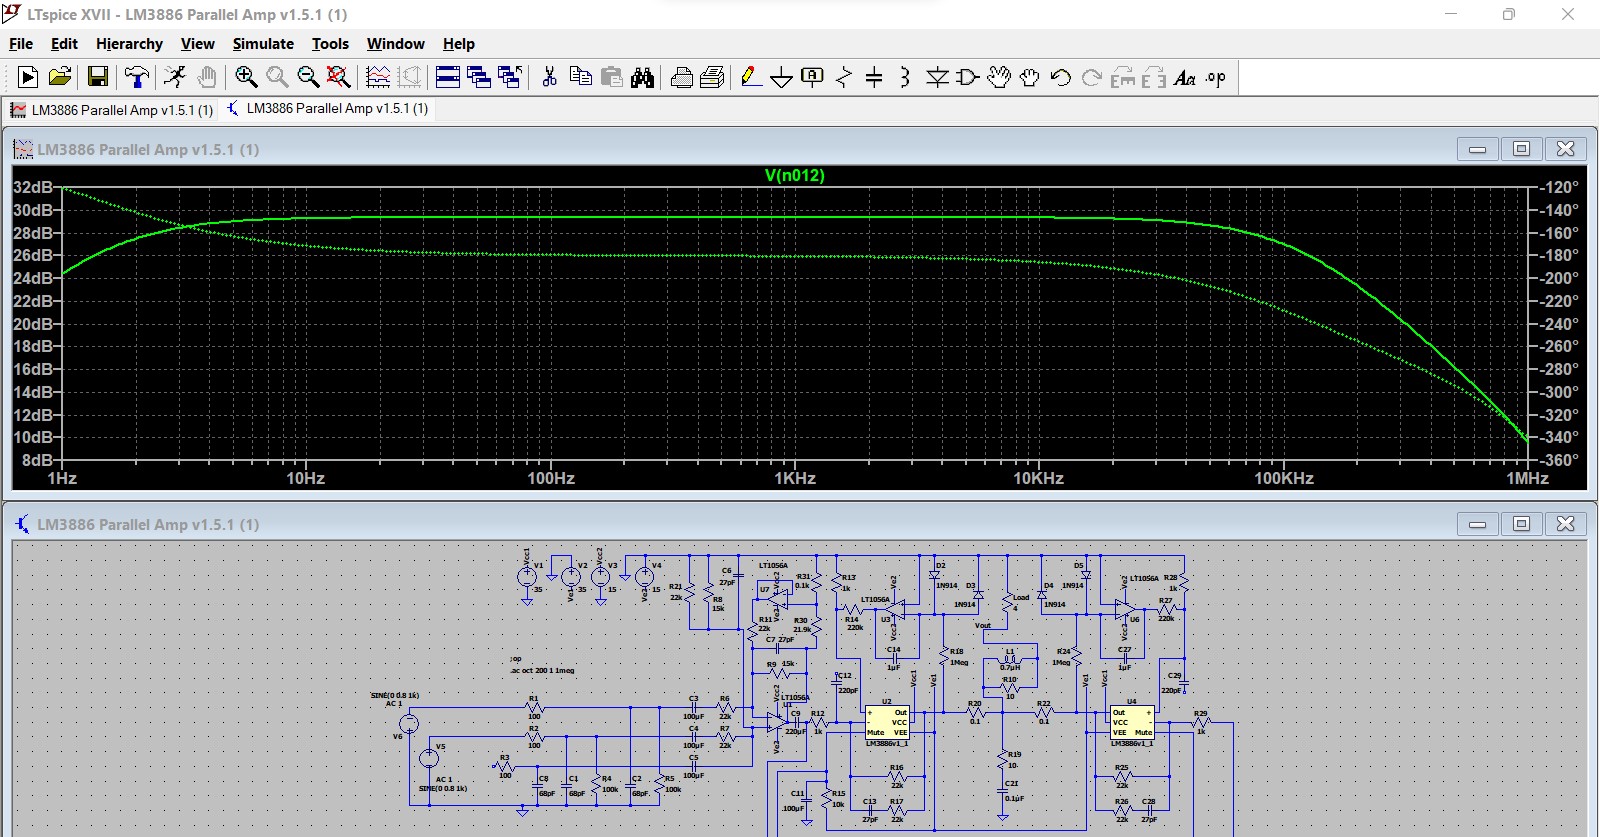Image resolution: width=1600 pixels, height=837 pixels.
Task: Save the schematic with the floppy icon
Action: pos(98,77)
